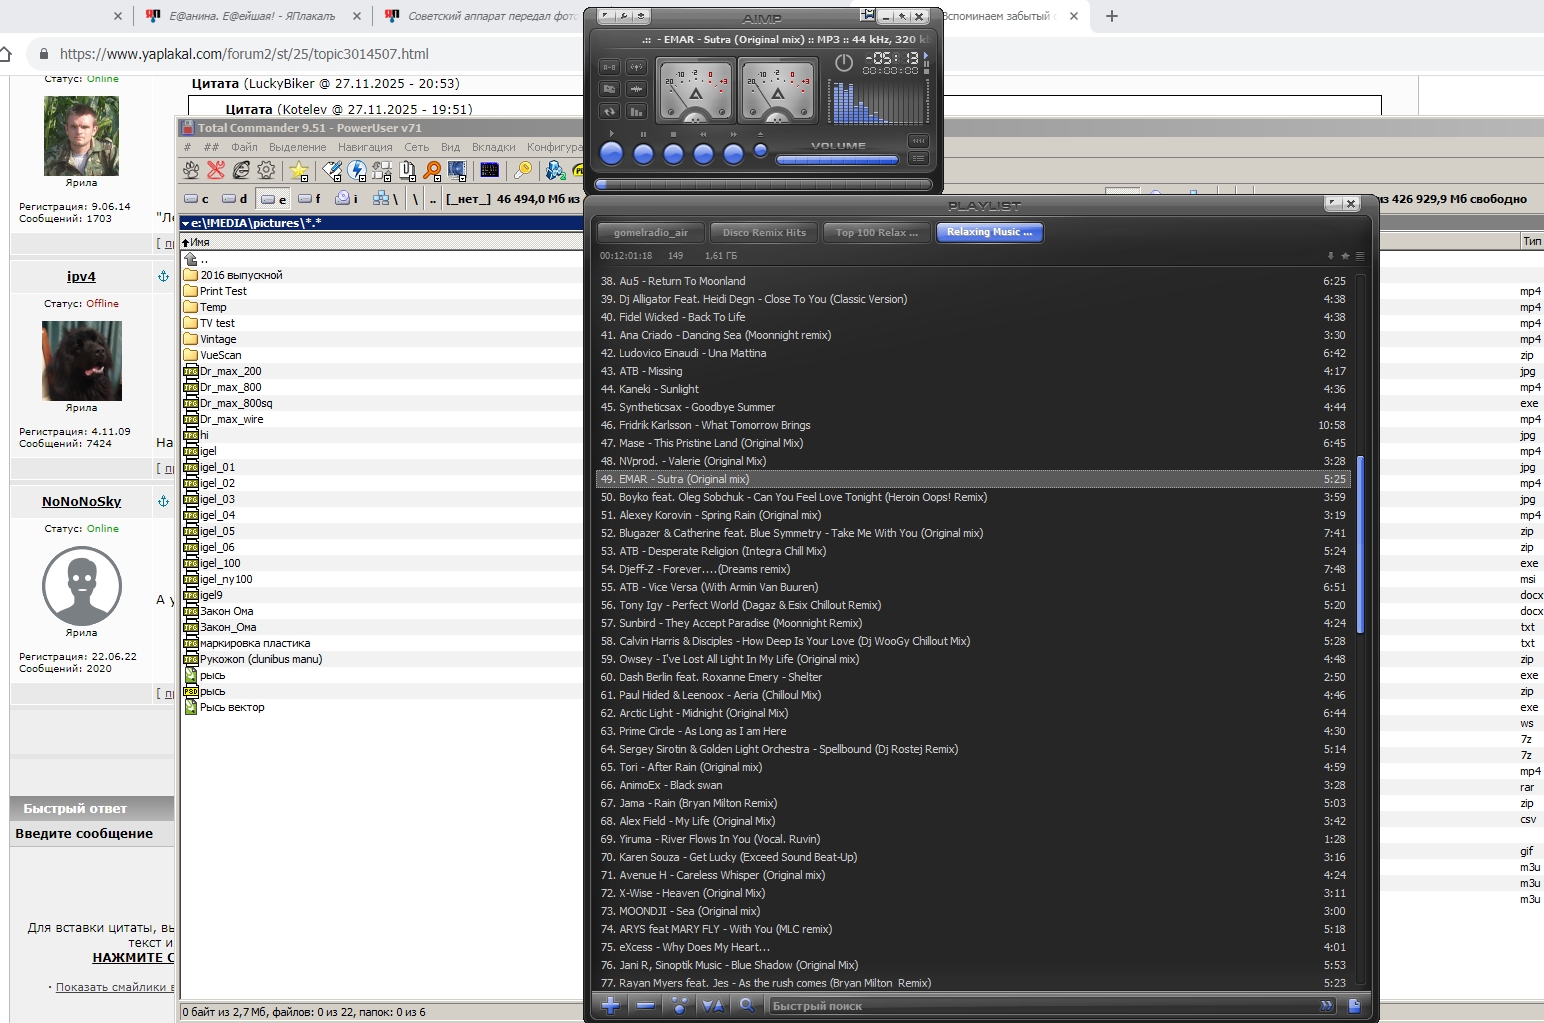The image size is (1544, 1023).
Task: Toggle playlist window visibility button
Action: point(918,158)
